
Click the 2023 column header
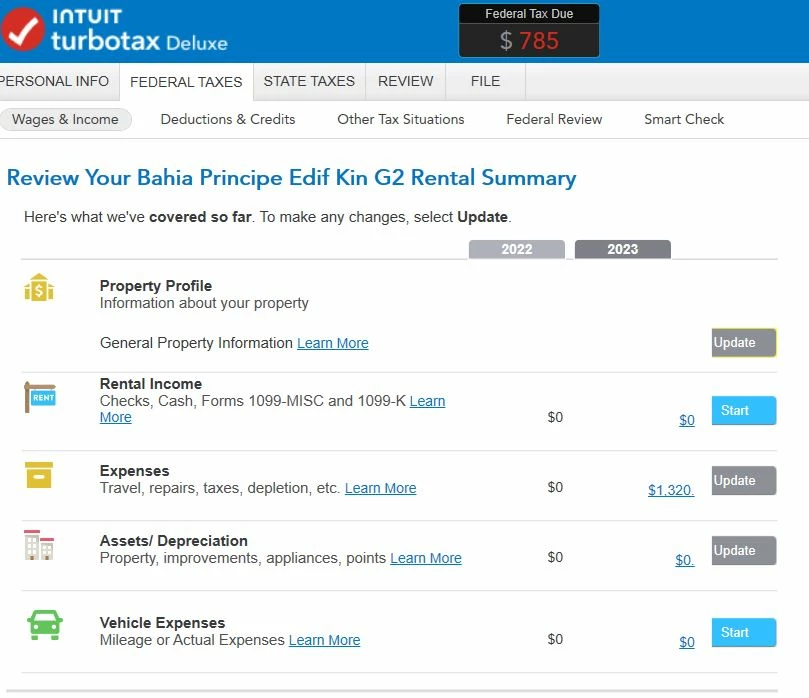tap(623, 249)
